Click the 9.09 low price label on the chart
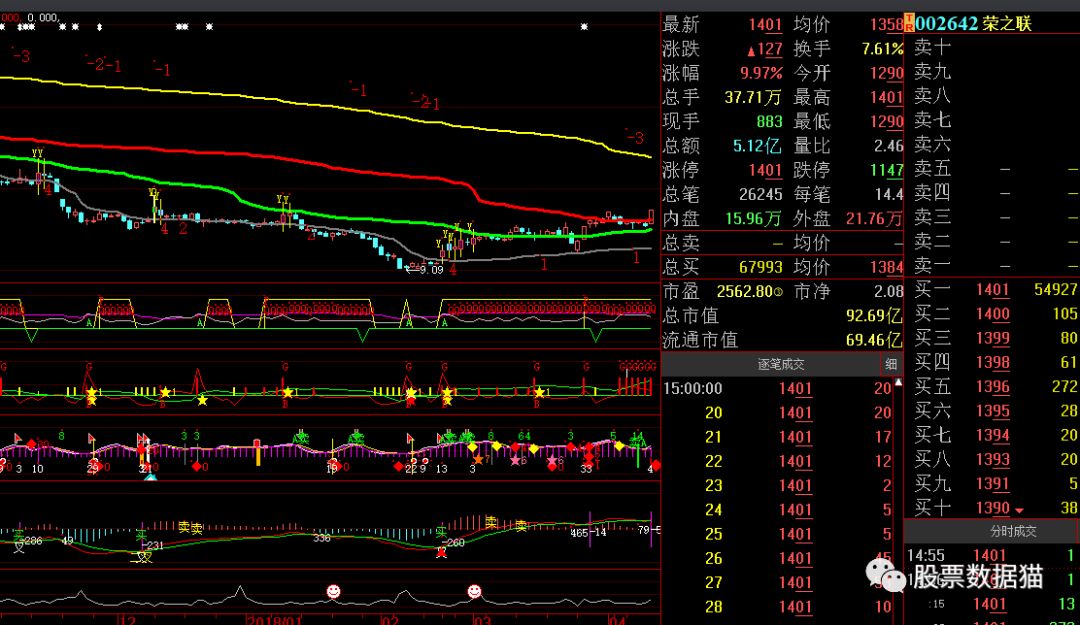Viewport: 1080px width, 625px height. click(x=432, y=269)
